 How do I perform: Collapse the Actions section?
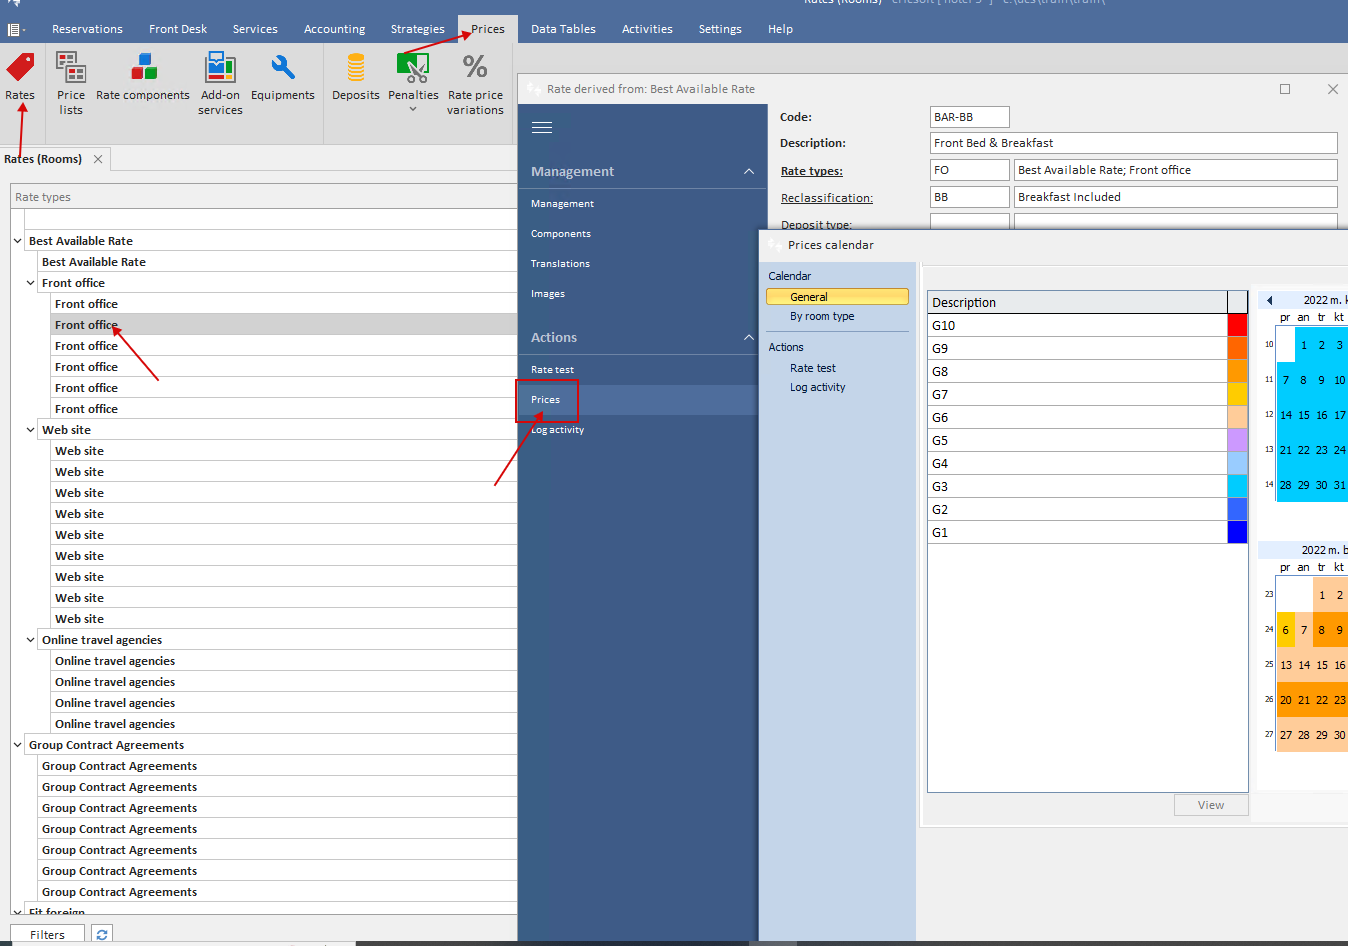(x=749, y=338)
